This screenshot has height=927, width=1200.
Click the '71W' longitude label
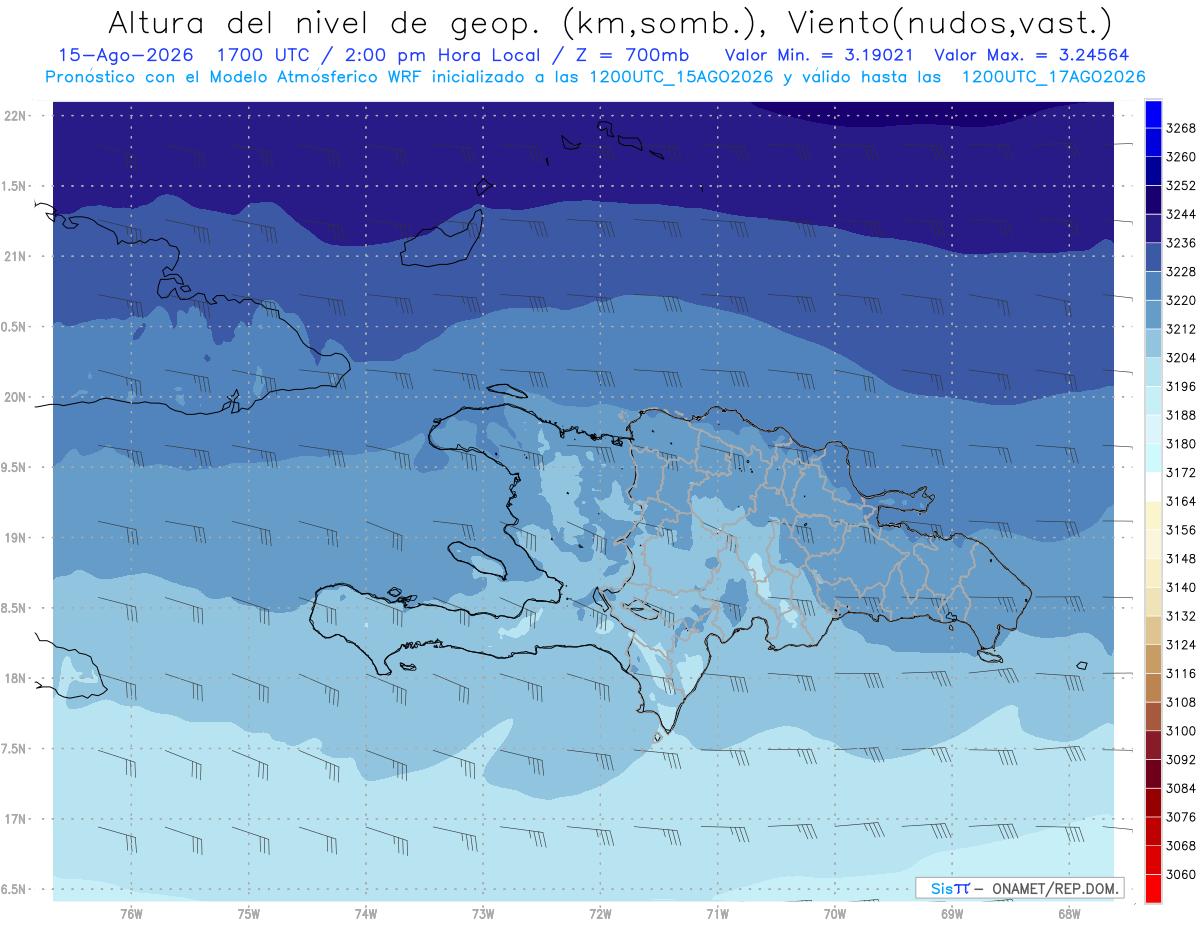point(717,914)
